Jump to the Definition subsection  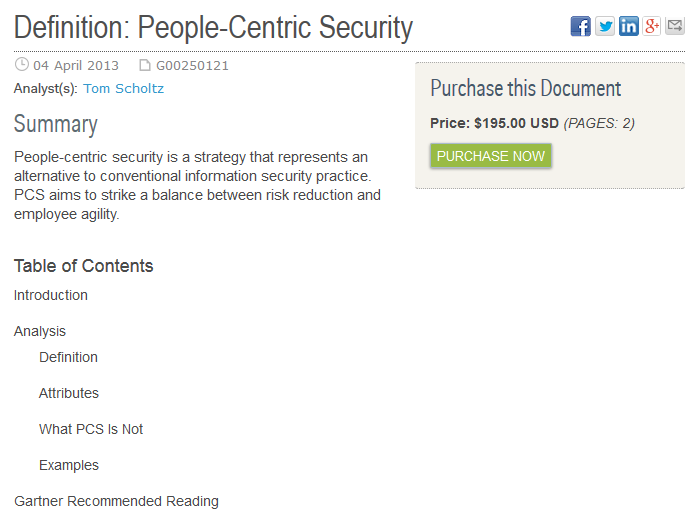pyautogui.click(x=68, y=357)
